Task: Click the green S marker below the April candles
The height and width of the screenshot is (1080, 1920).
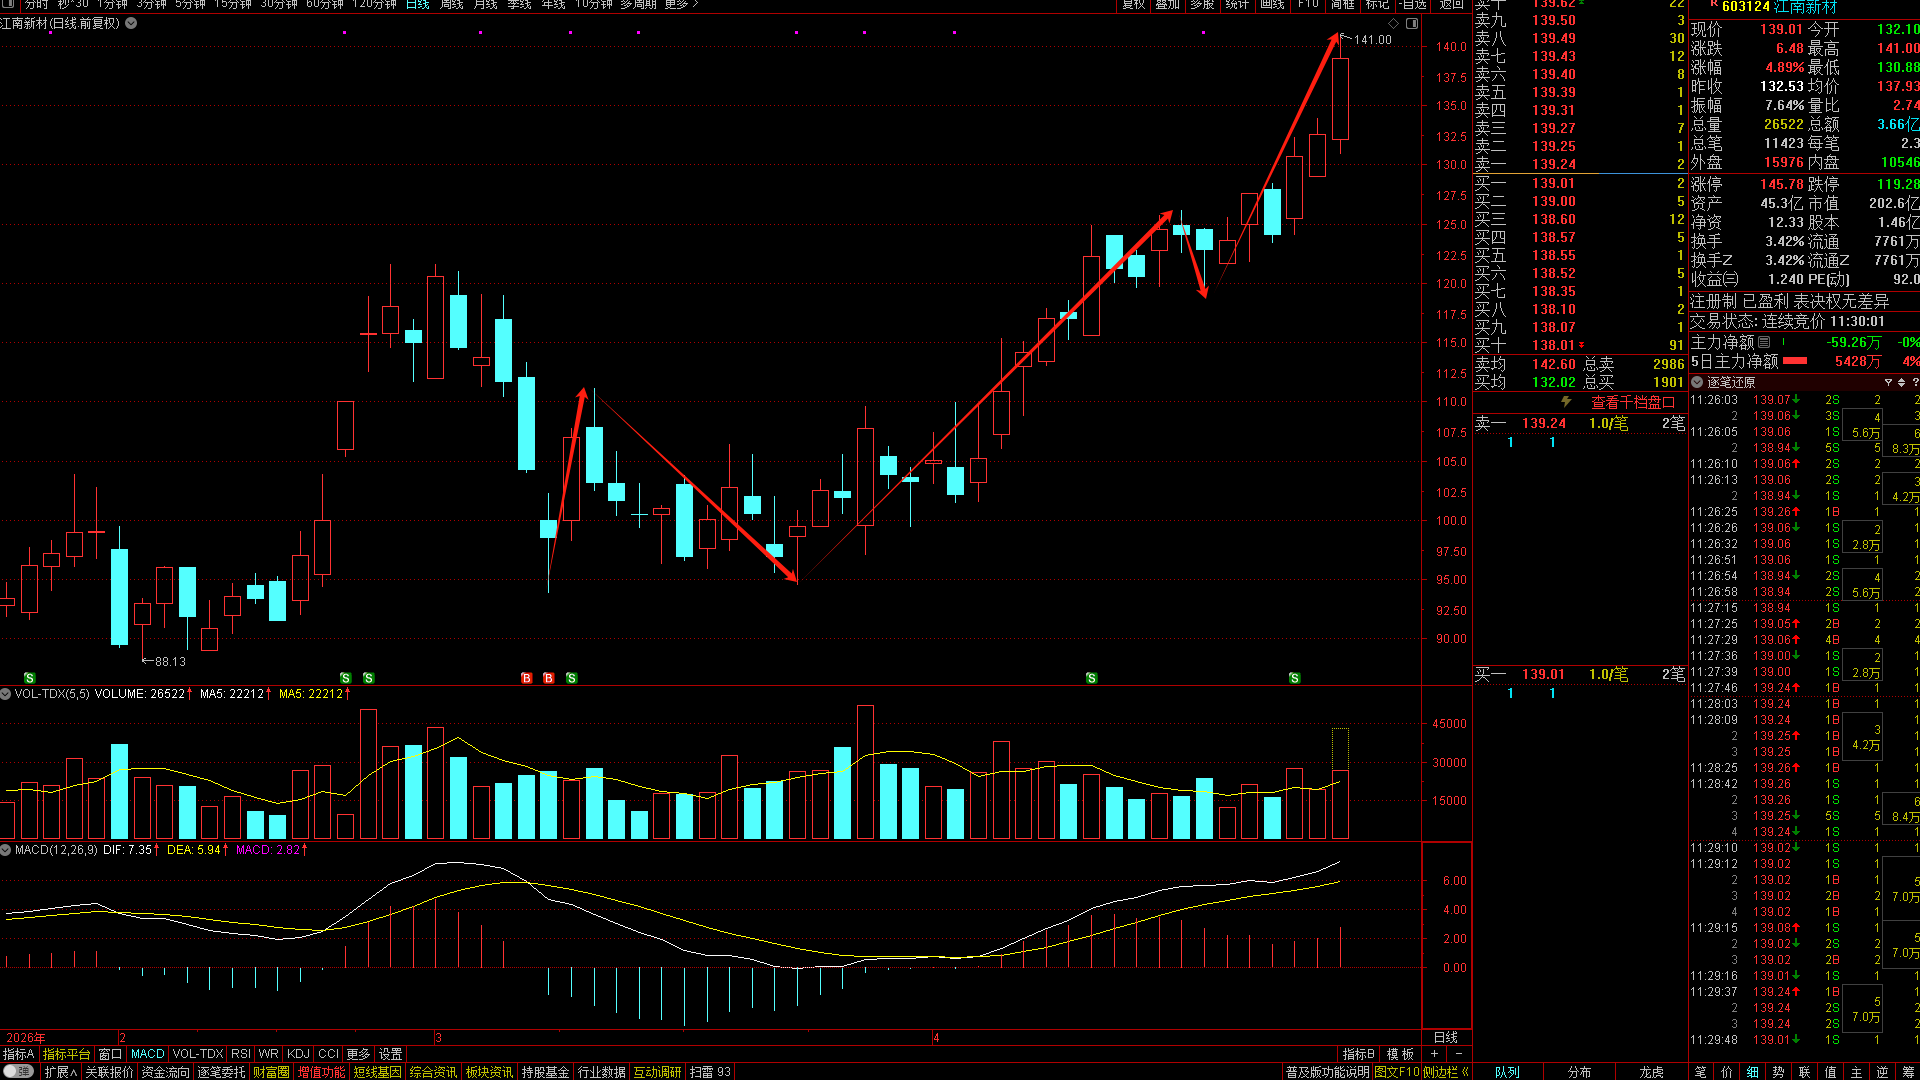Action: pyautogui.click(x=1092, y=678)
